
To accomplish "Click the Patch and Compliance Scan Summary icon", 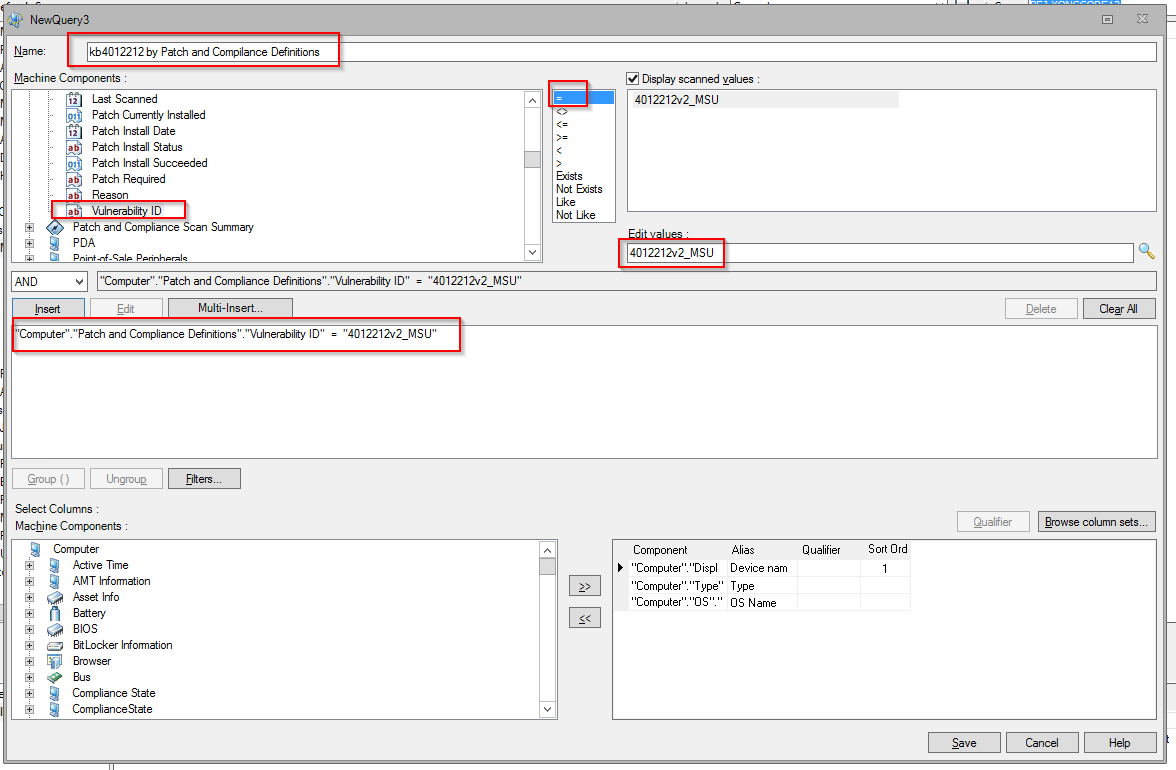I will 55,227.
